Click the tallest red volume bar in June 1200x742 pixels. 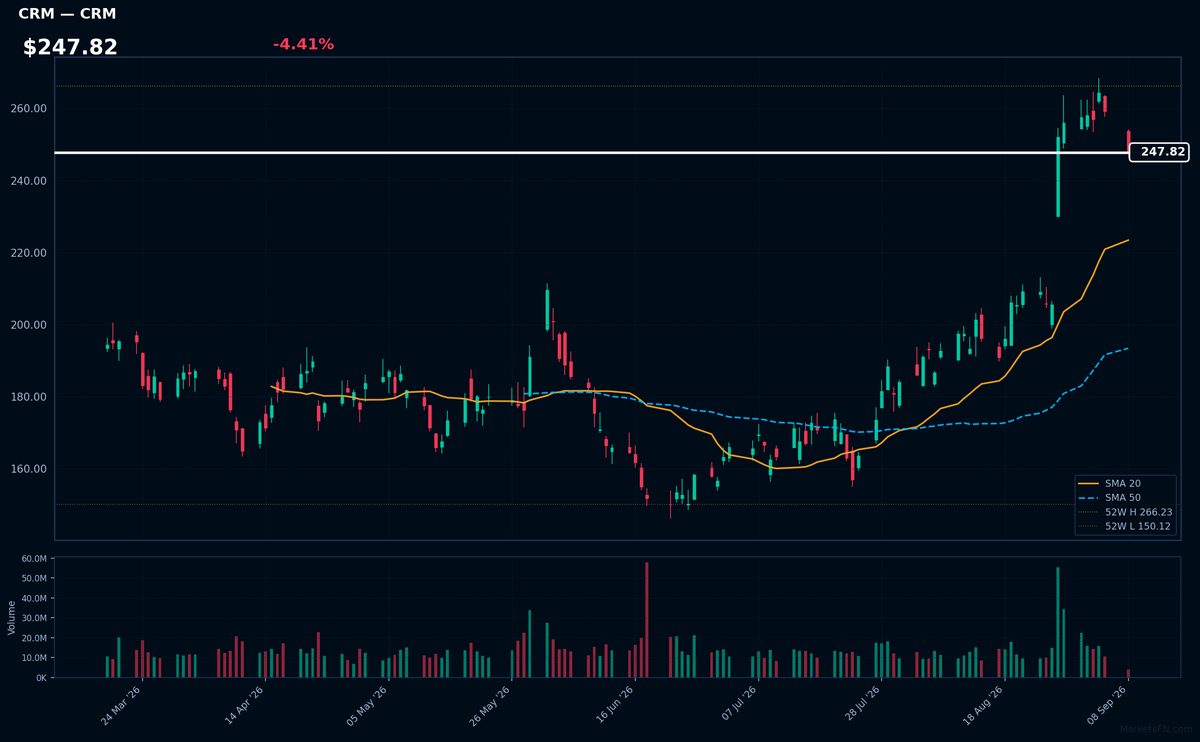tap(647, 620)
